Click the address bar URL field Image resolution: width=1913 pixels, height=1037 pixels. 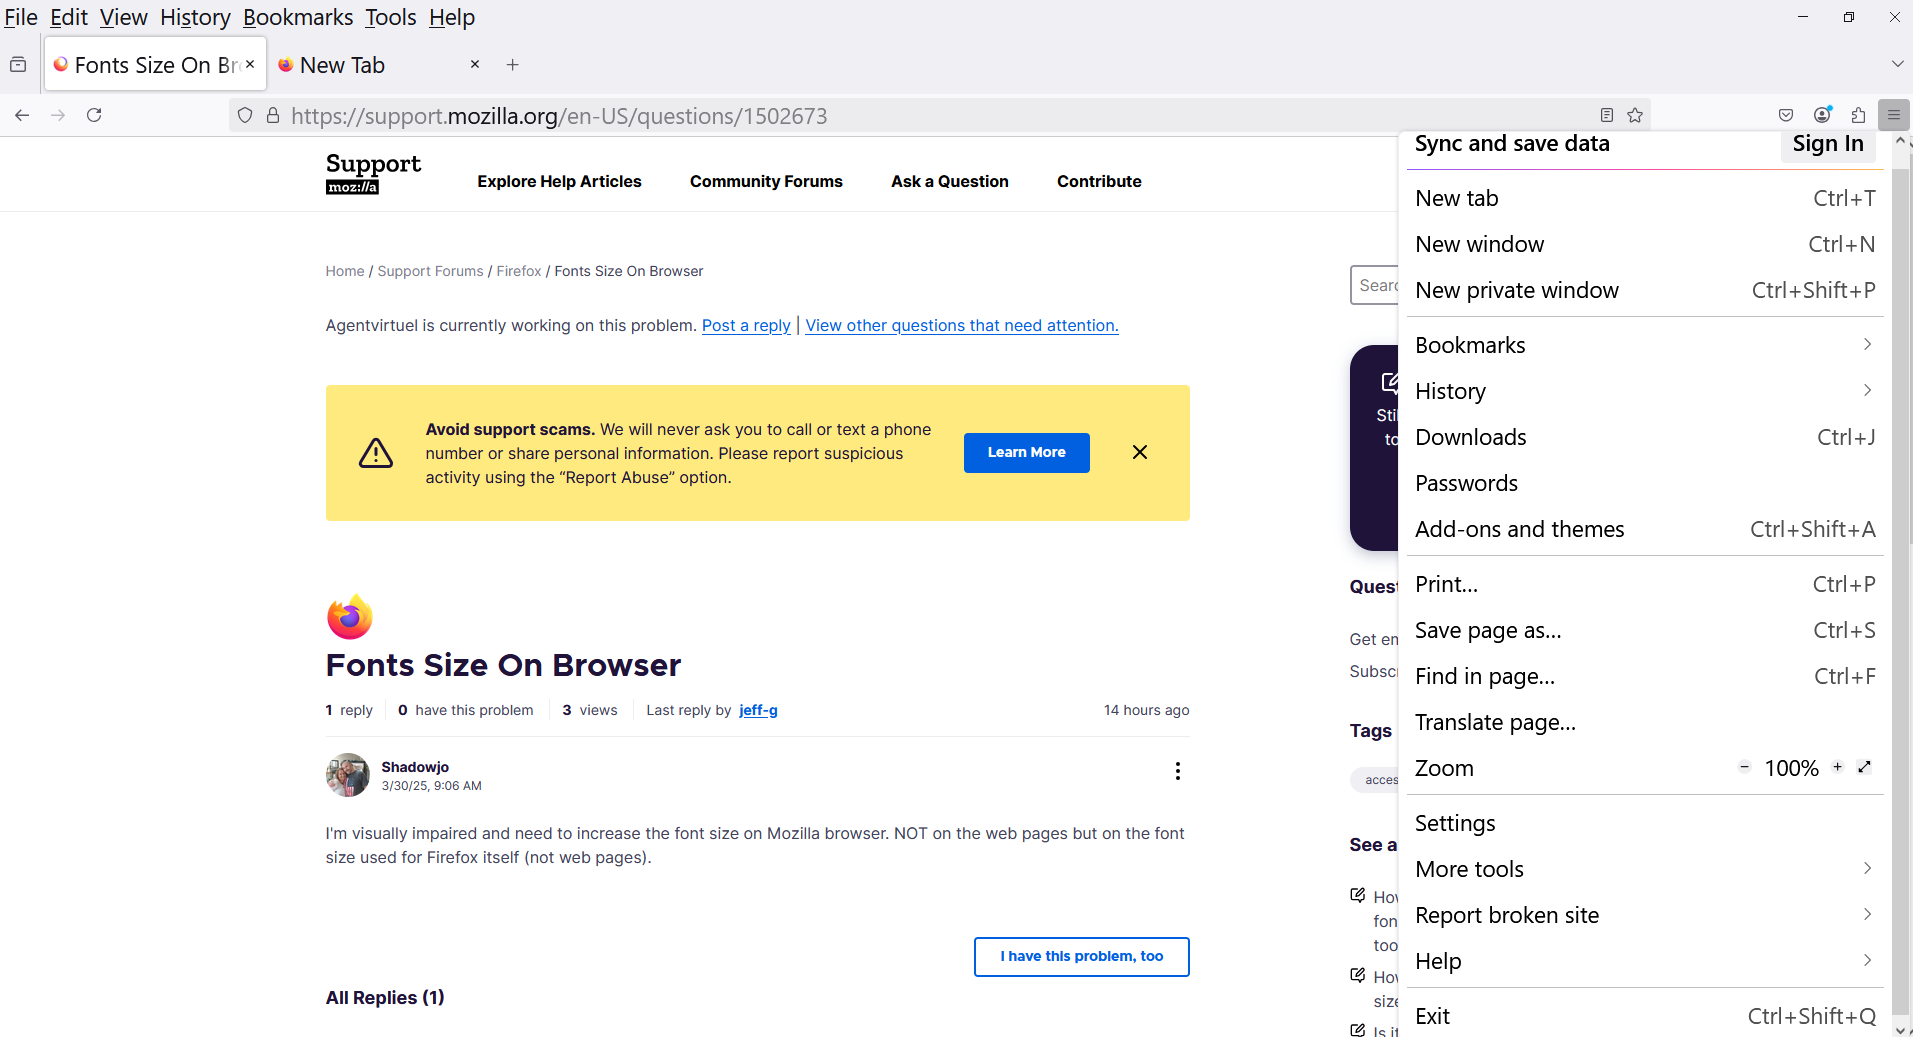(940, 116)
